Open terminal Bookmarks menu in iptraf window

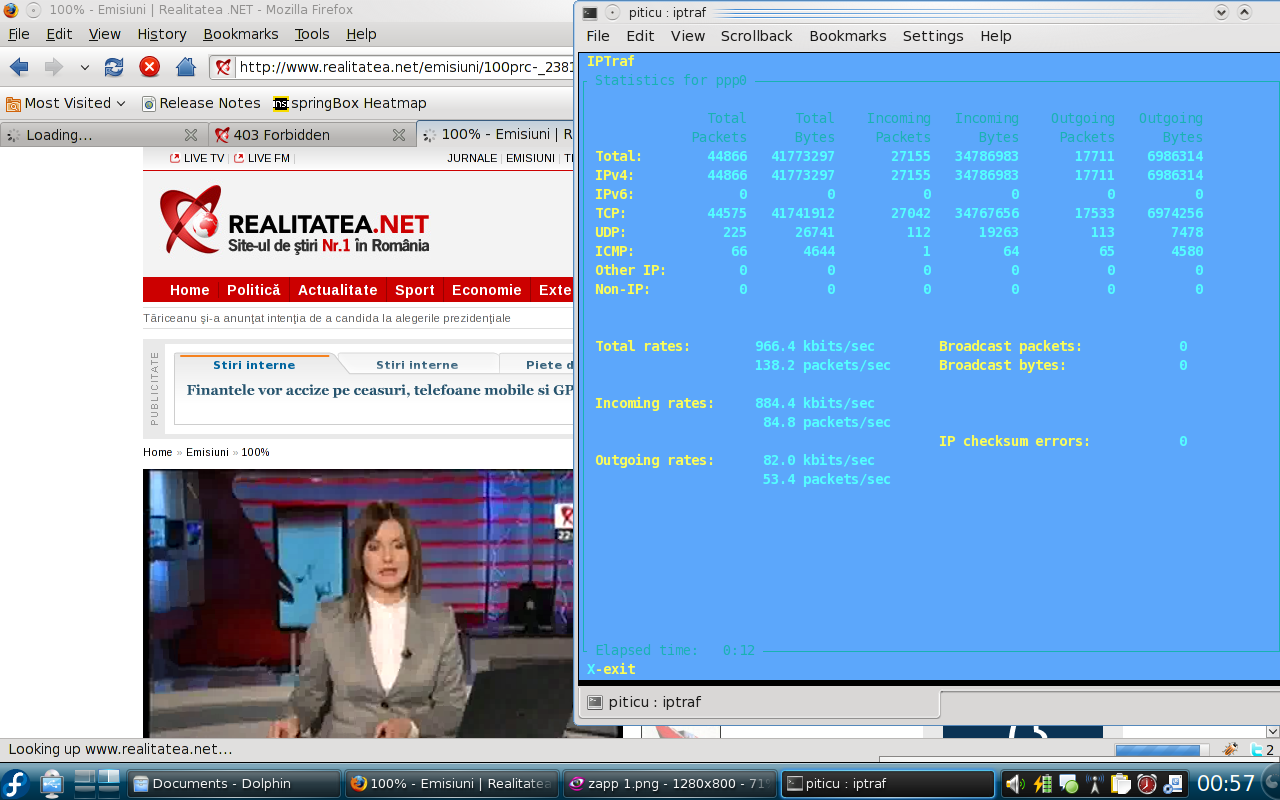(x=848, y=36)
